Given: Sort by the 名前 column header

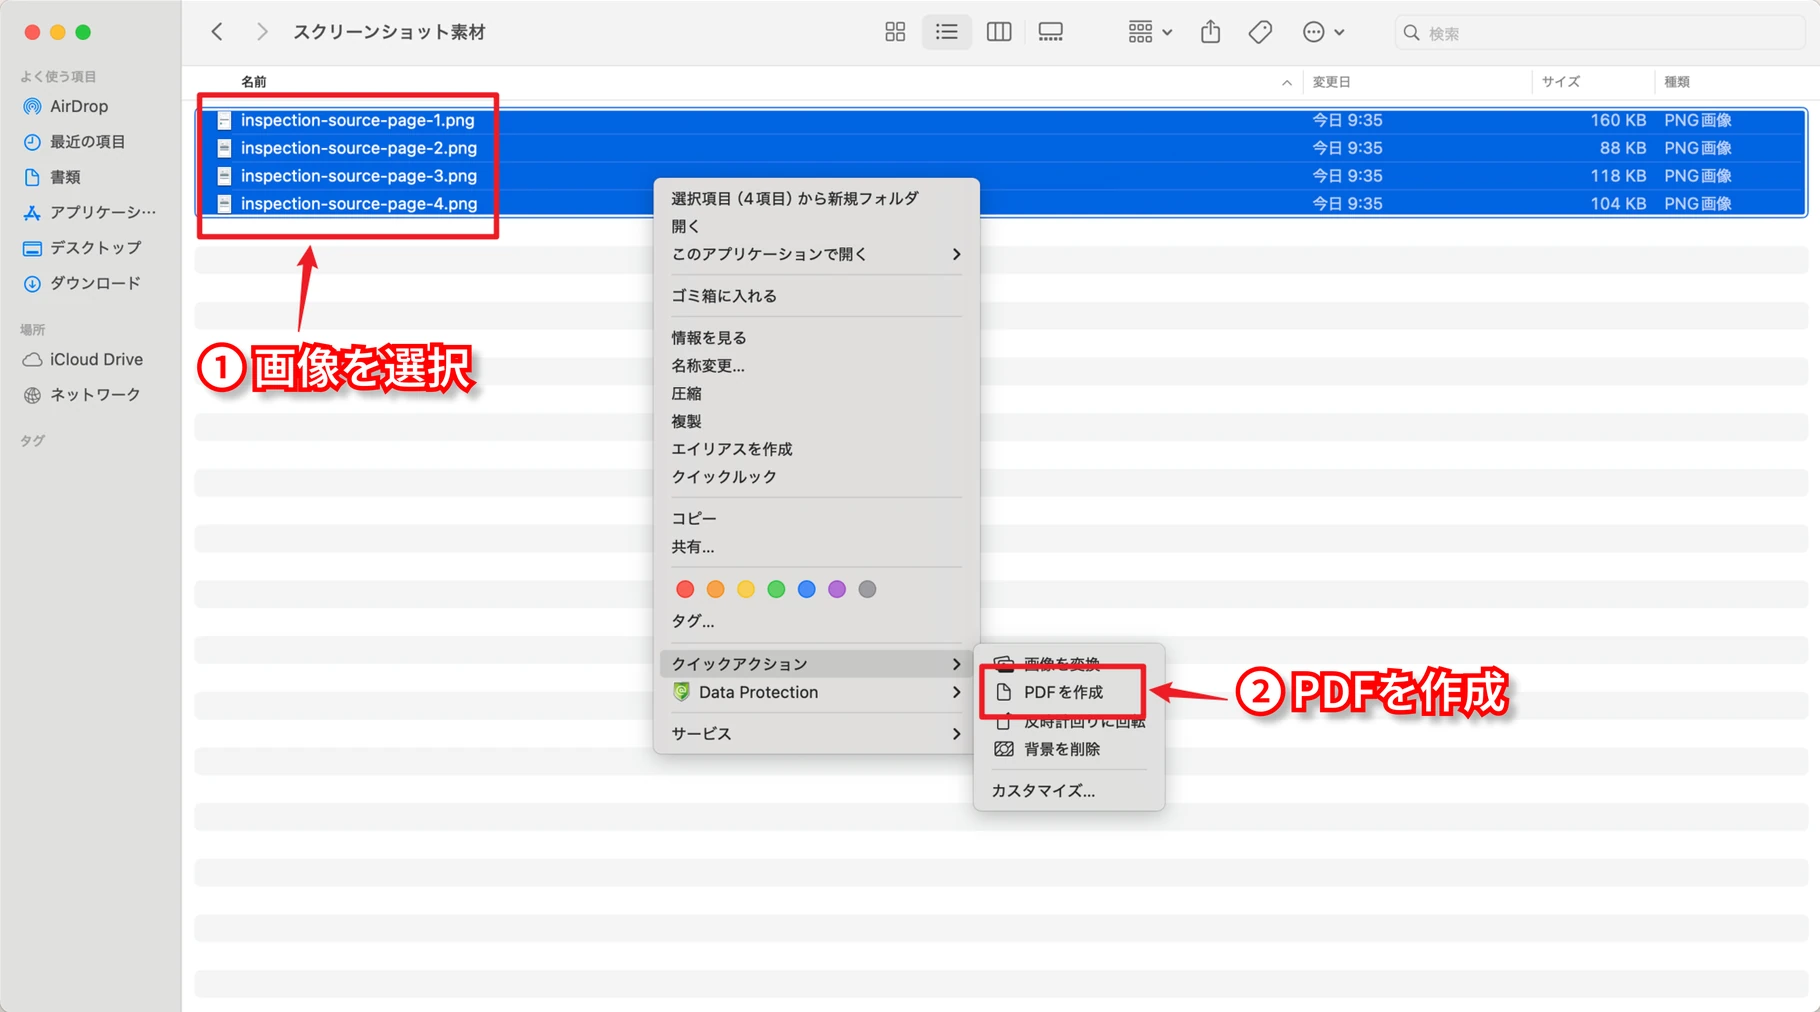Looking at the screenshot, I should pos(254,82).
